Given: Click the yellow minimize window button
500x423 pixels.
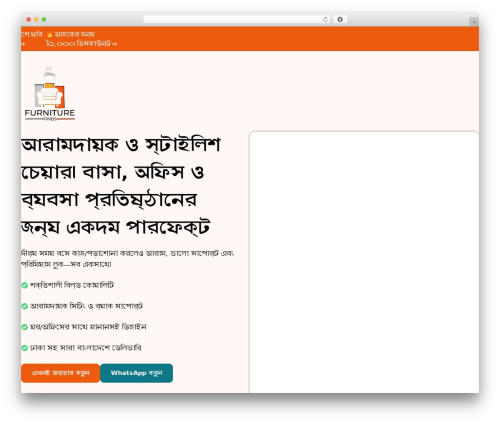Looking at the screenshot, I should 36,20.
